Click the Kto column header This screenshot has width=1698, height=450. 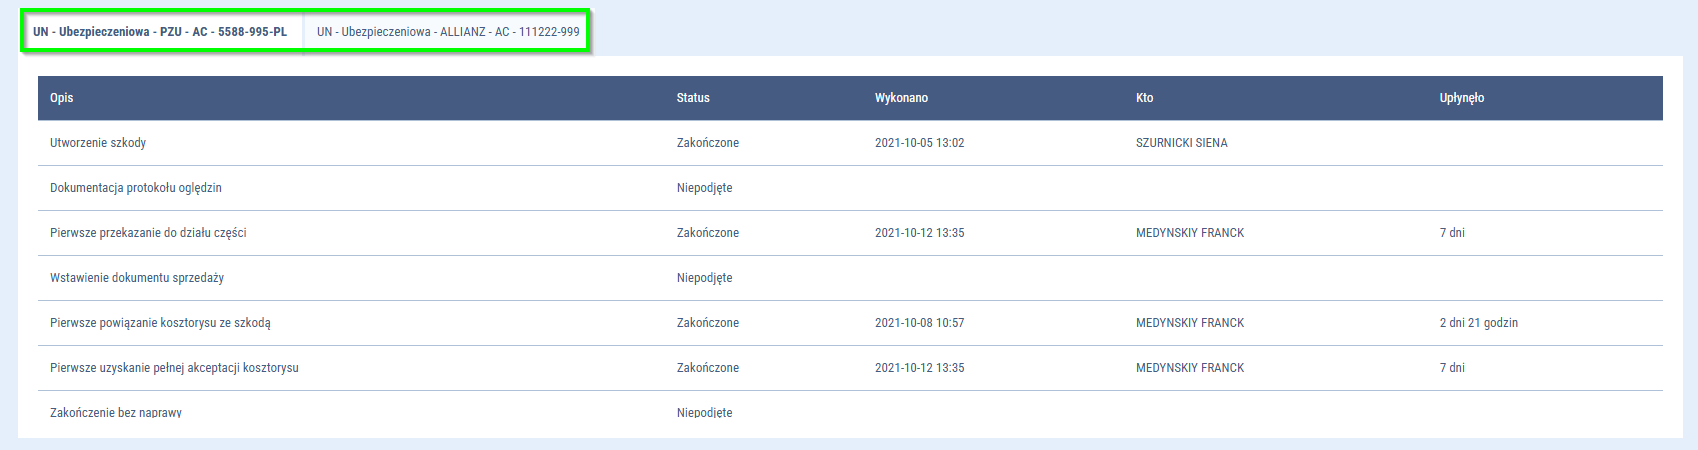pos(1144,98)
